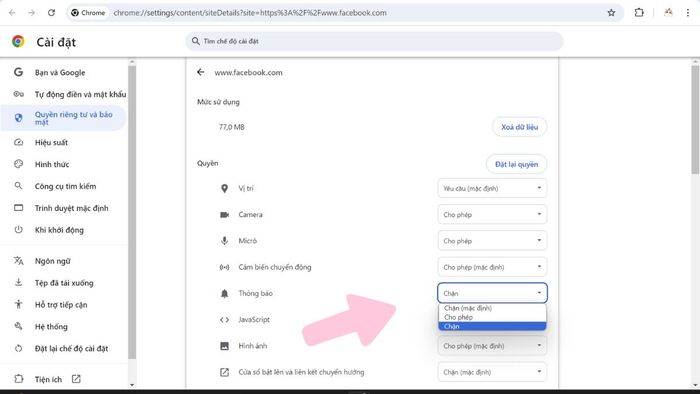
Task: Click the pop-up window icon for Cửa sổ bật lên
Action: (x=225, y=372)
